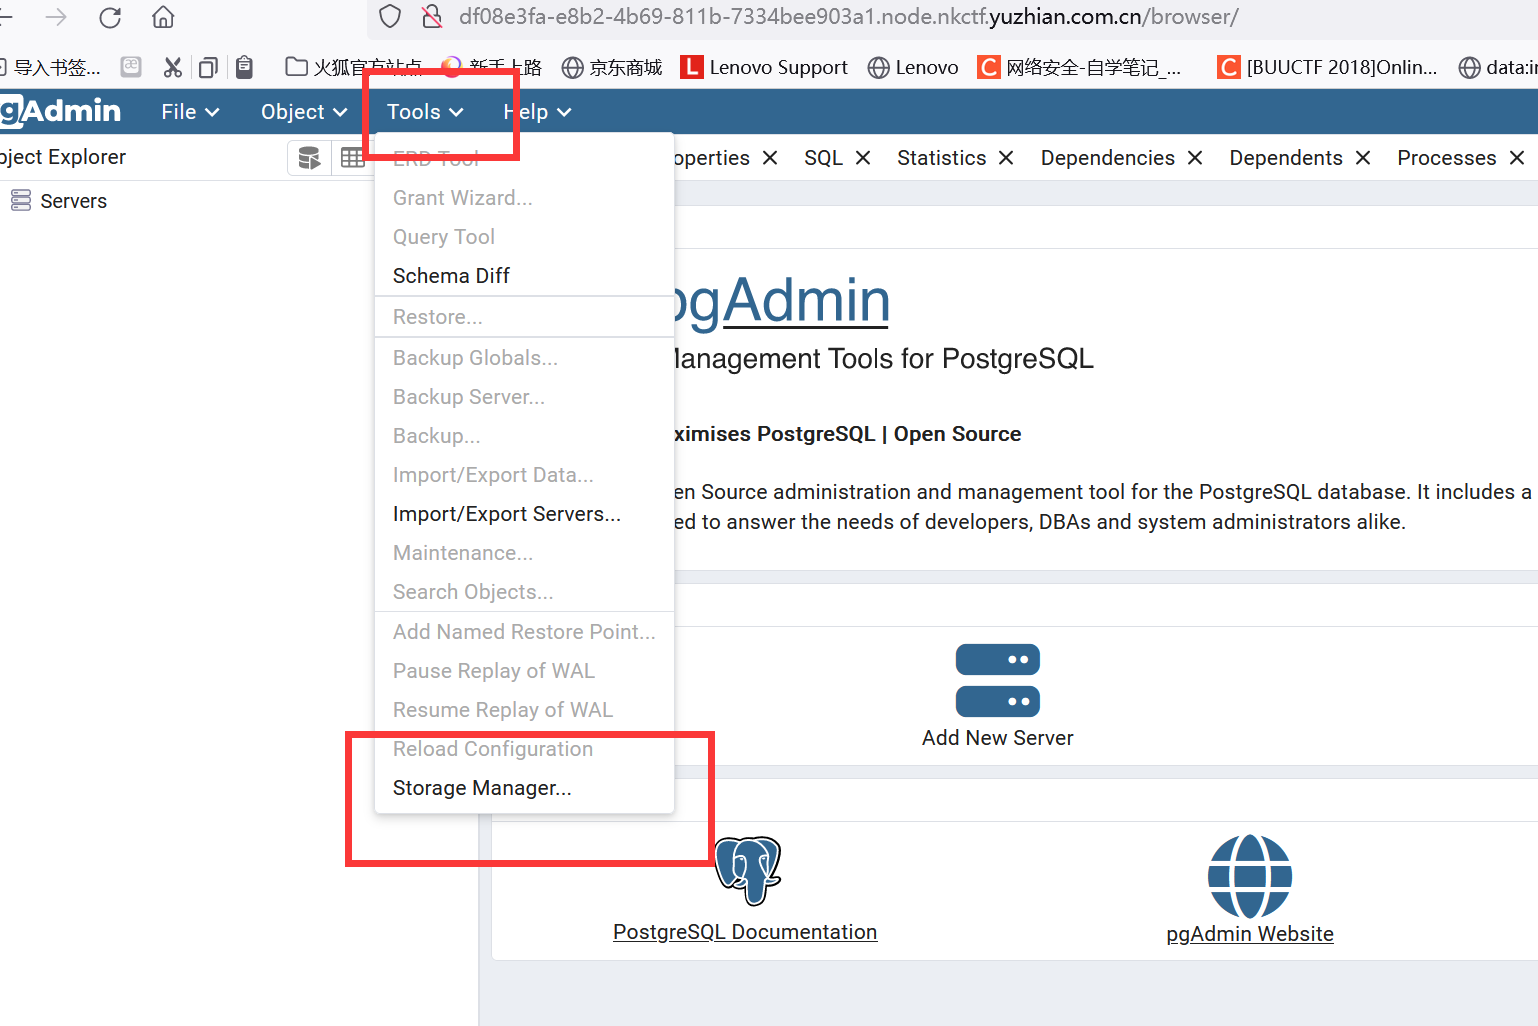Close the Dependencies tab
This screenshot has width=1538, height=1026.
[1195, 158]
